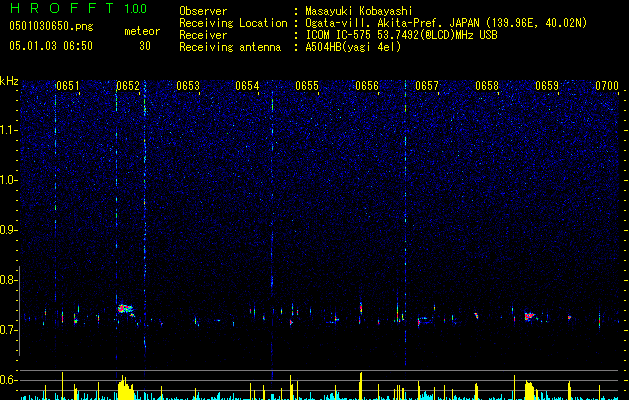Image resolution: width=629 pixels, height=400 pixels.
Task: Click the red meteor echo before 0659
Action: (530, 316)
